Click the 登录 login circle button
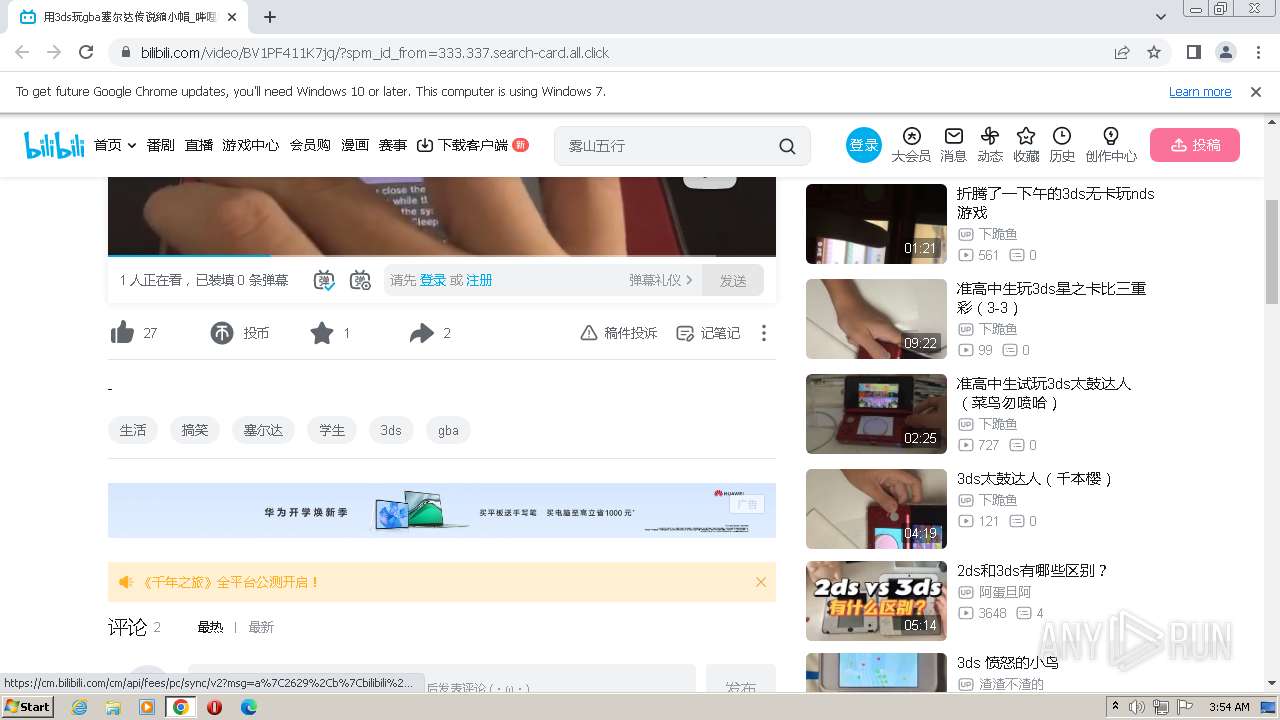Screen dimensions: 1280x720 click(x=864, y=145)
